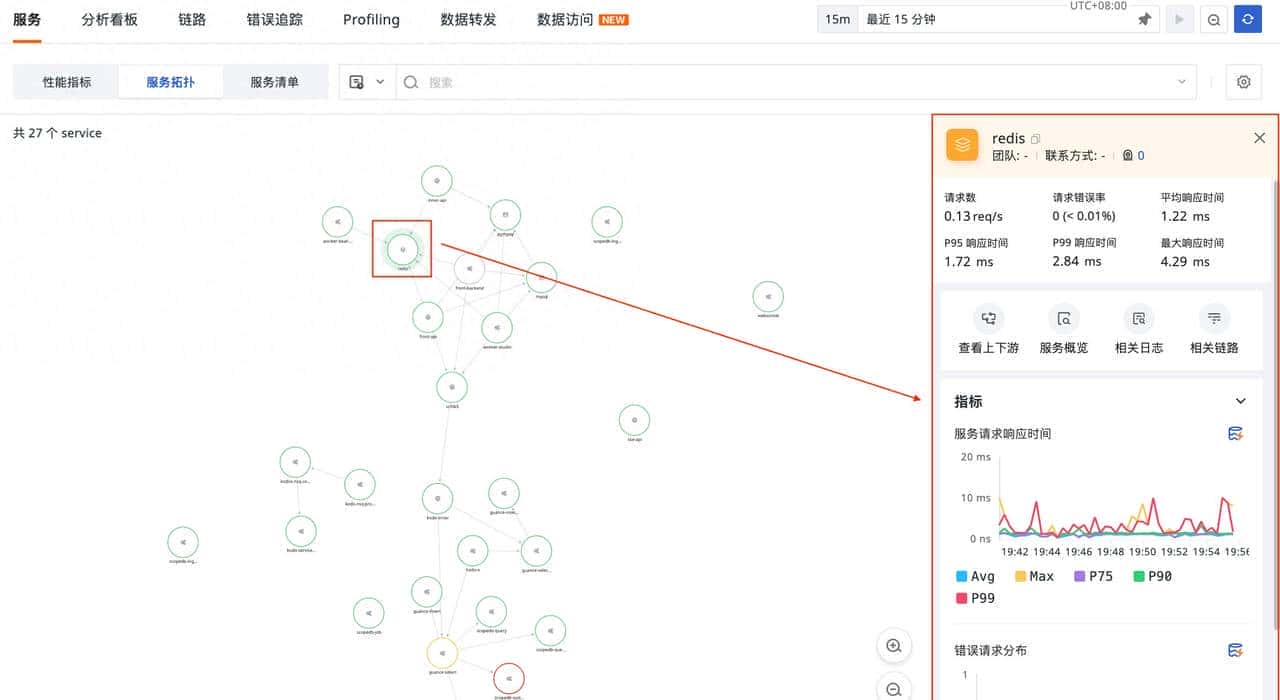Select the front-backend node

[x=469, y=270]
